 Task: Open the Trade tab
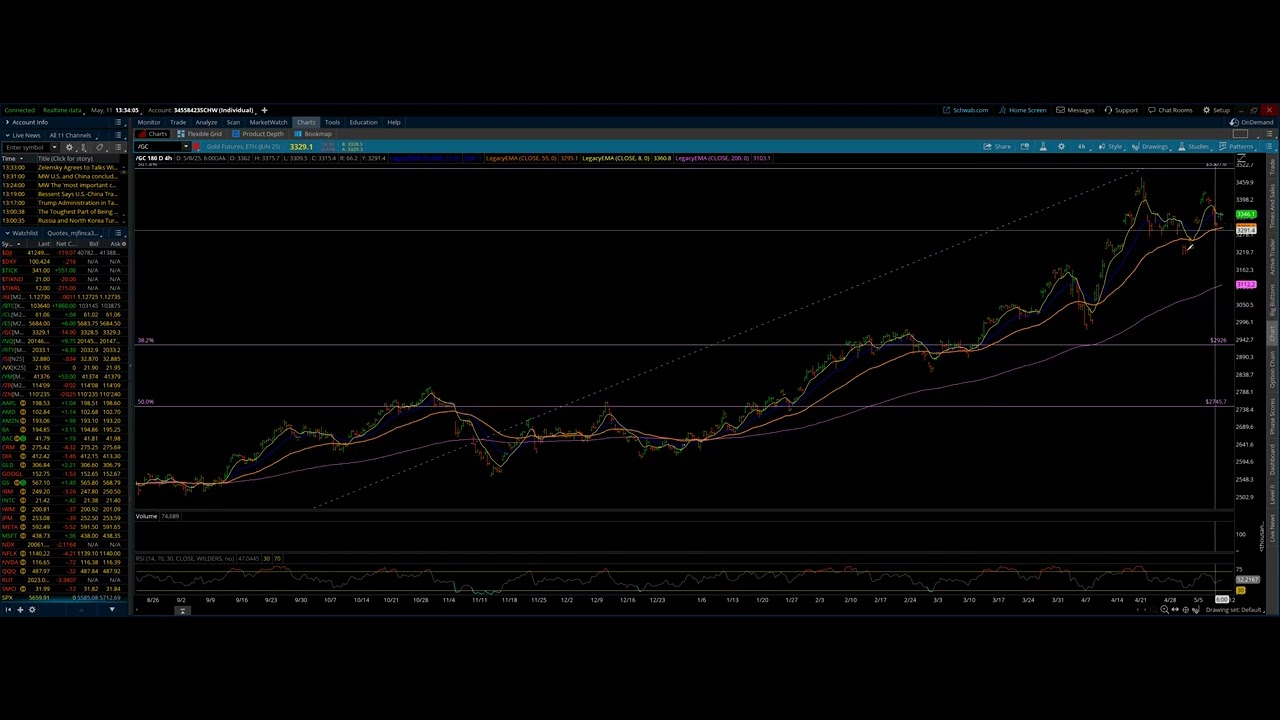(177, 122)
